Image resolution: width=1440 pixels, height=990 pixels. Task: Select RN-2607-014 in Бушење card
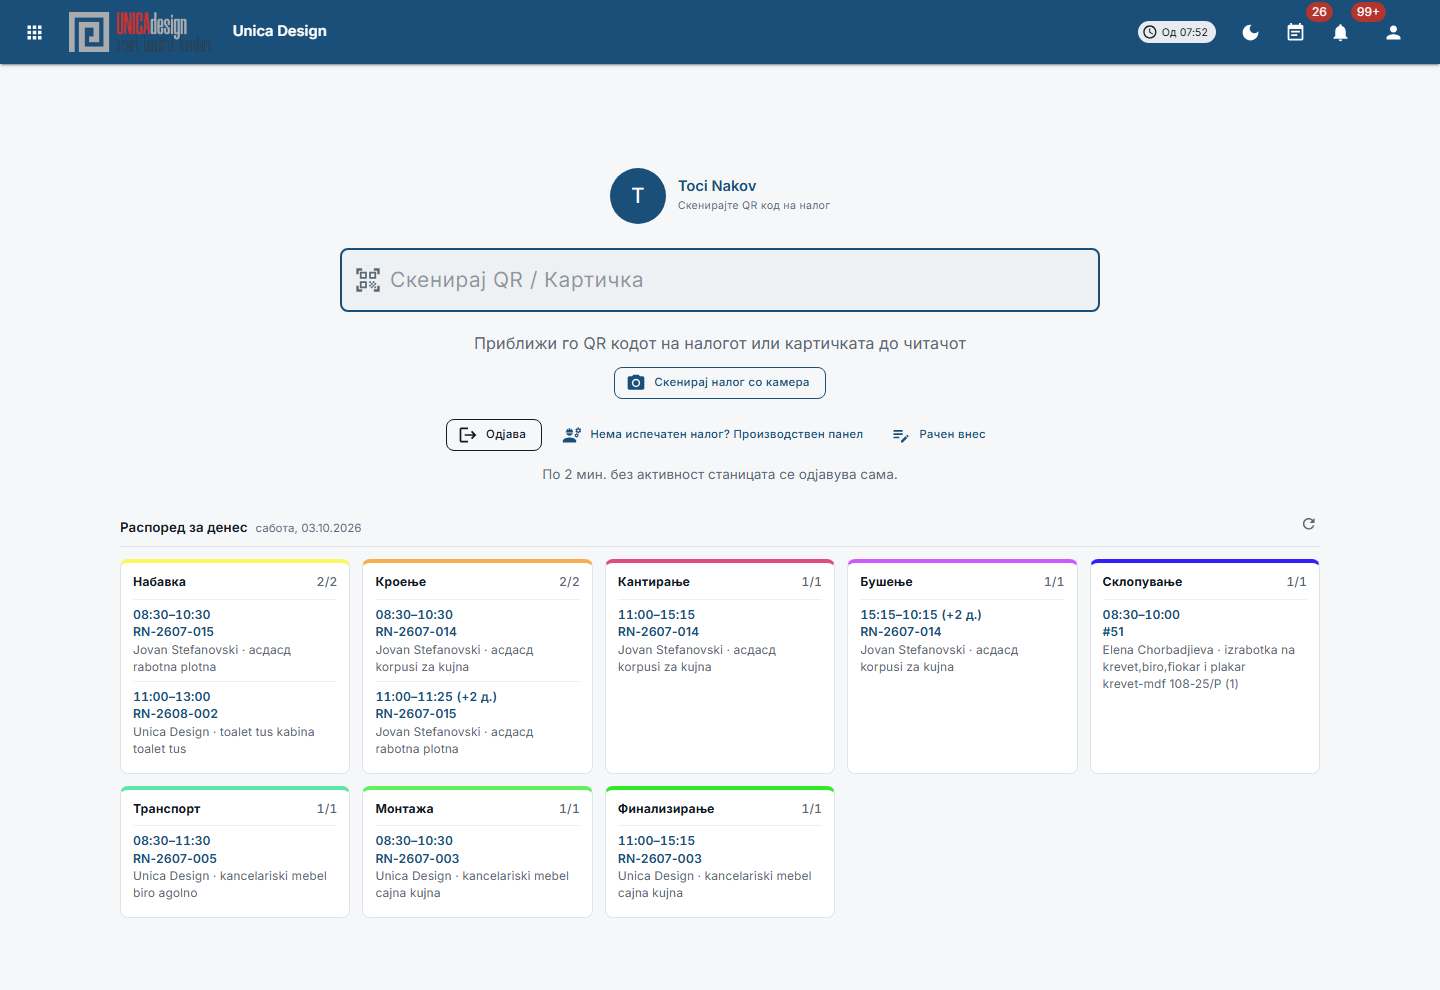(x=901, y=632)
